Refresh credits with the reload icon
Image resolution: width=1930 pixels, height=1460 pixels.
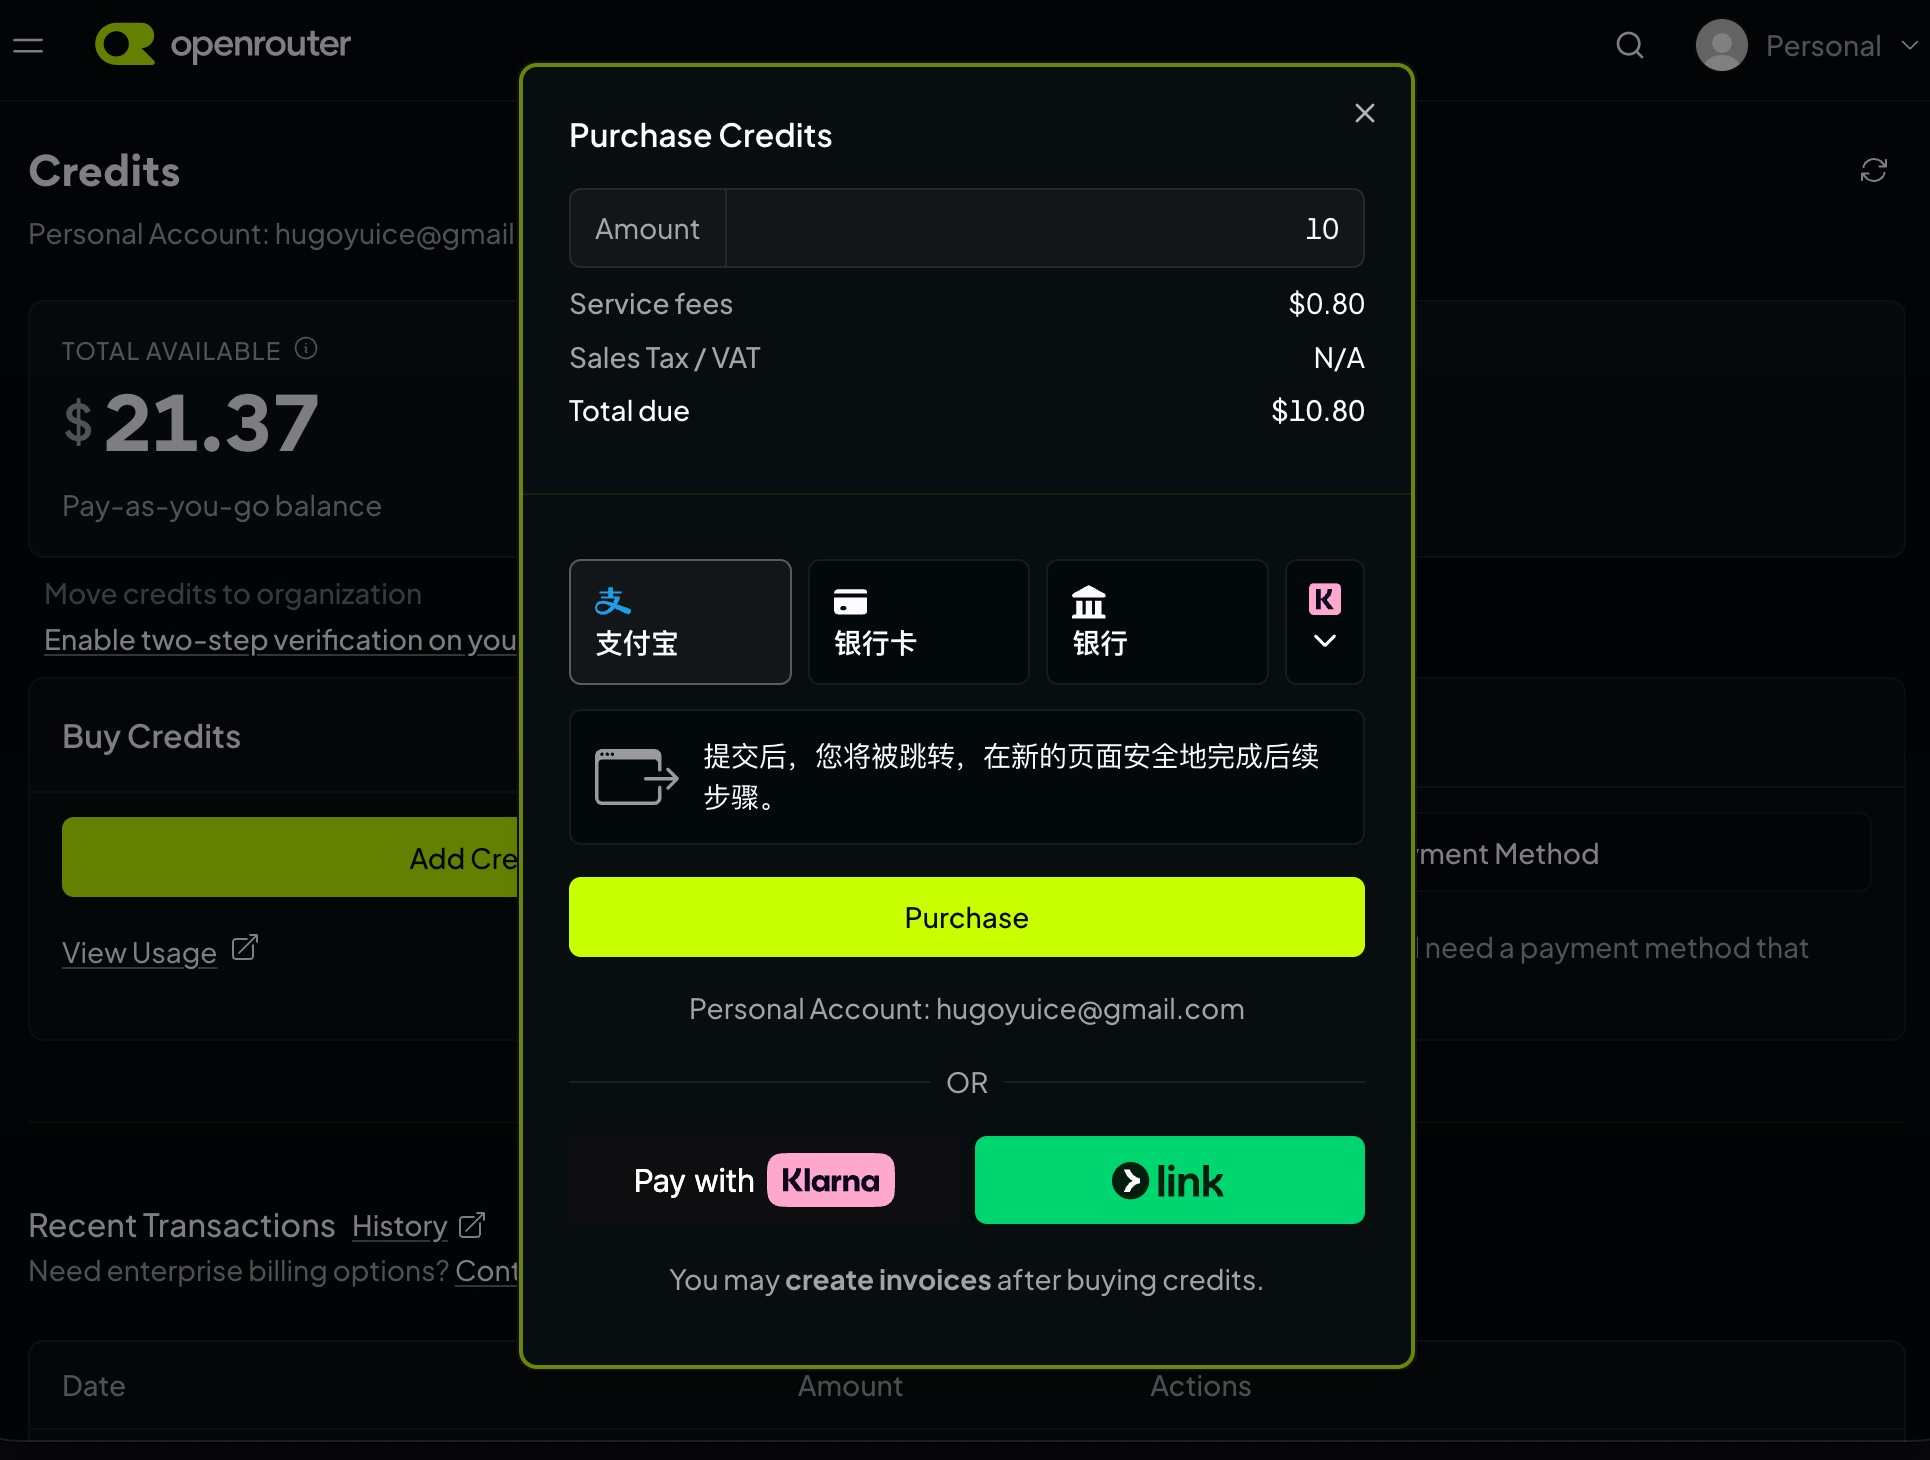[x=1874, y=171]
